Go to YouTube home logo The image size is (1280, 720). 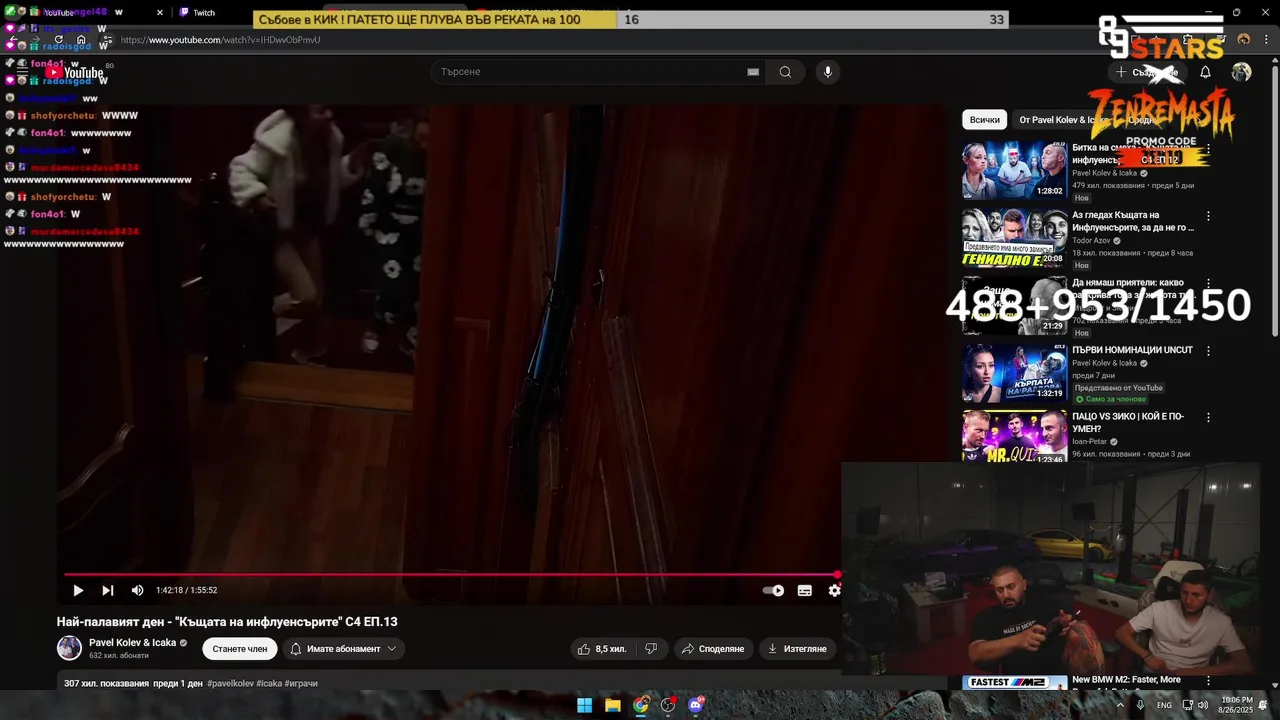pyautogui.click(x=75, y=72)
